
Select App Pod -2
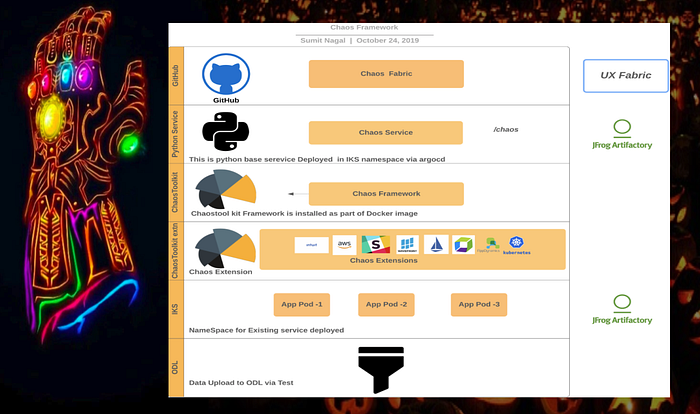386,305
